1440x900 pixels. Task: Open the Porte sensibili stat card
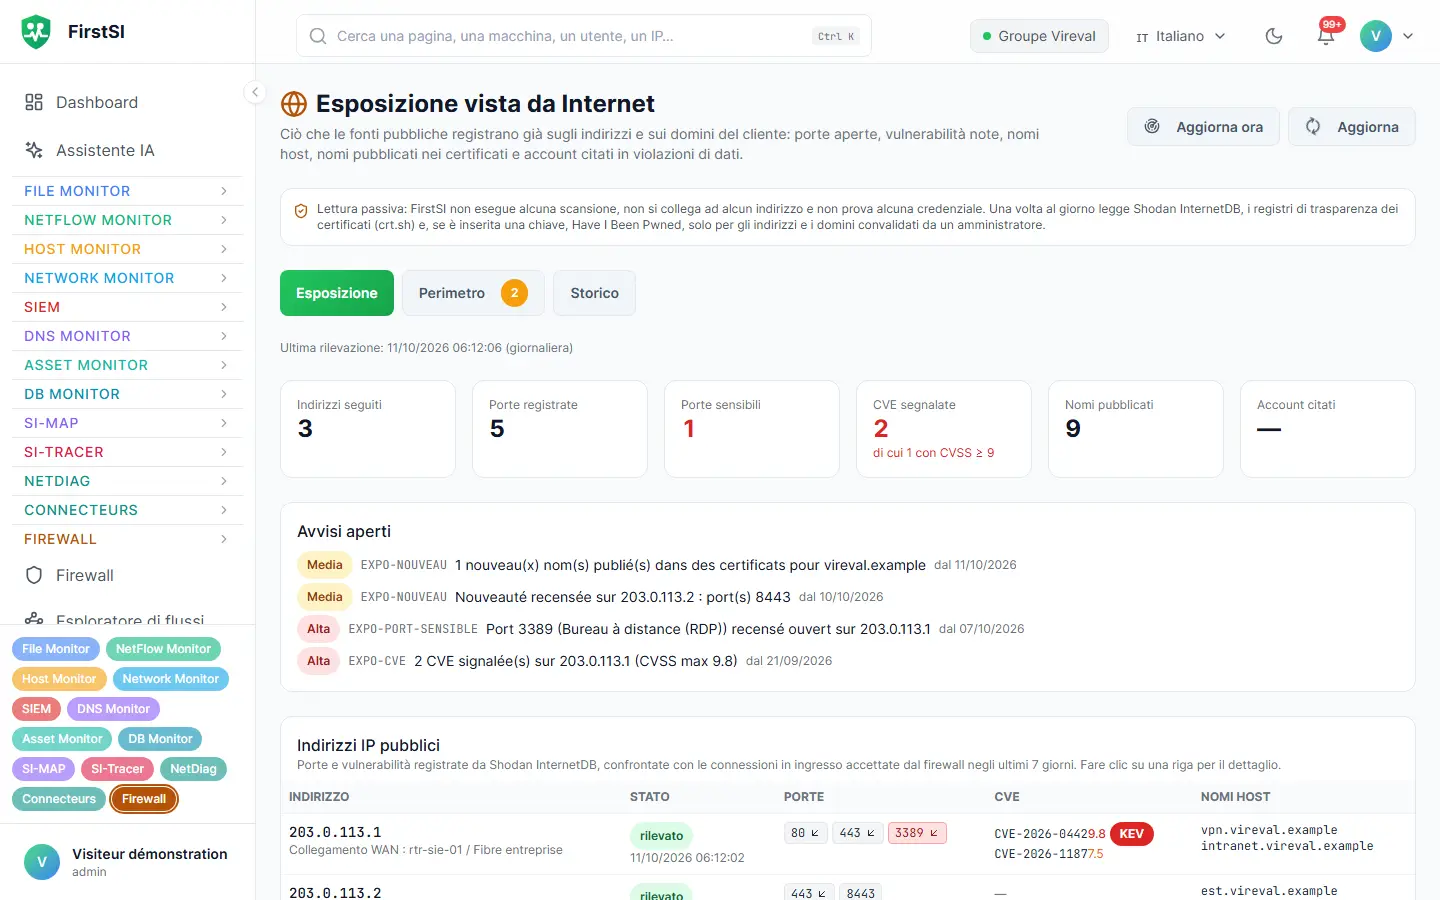tap(752, 429)
